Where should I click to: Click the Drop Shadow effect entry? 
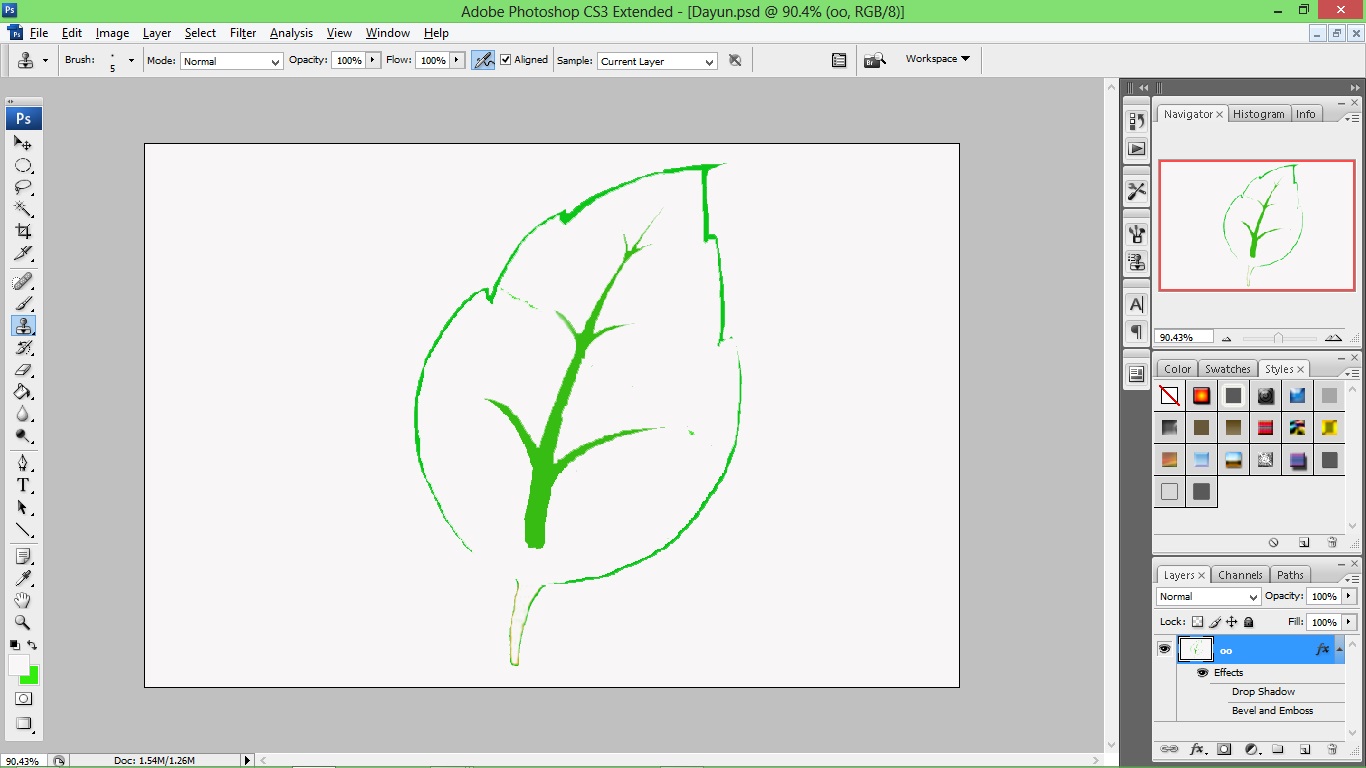click(x=1263, y=691)
